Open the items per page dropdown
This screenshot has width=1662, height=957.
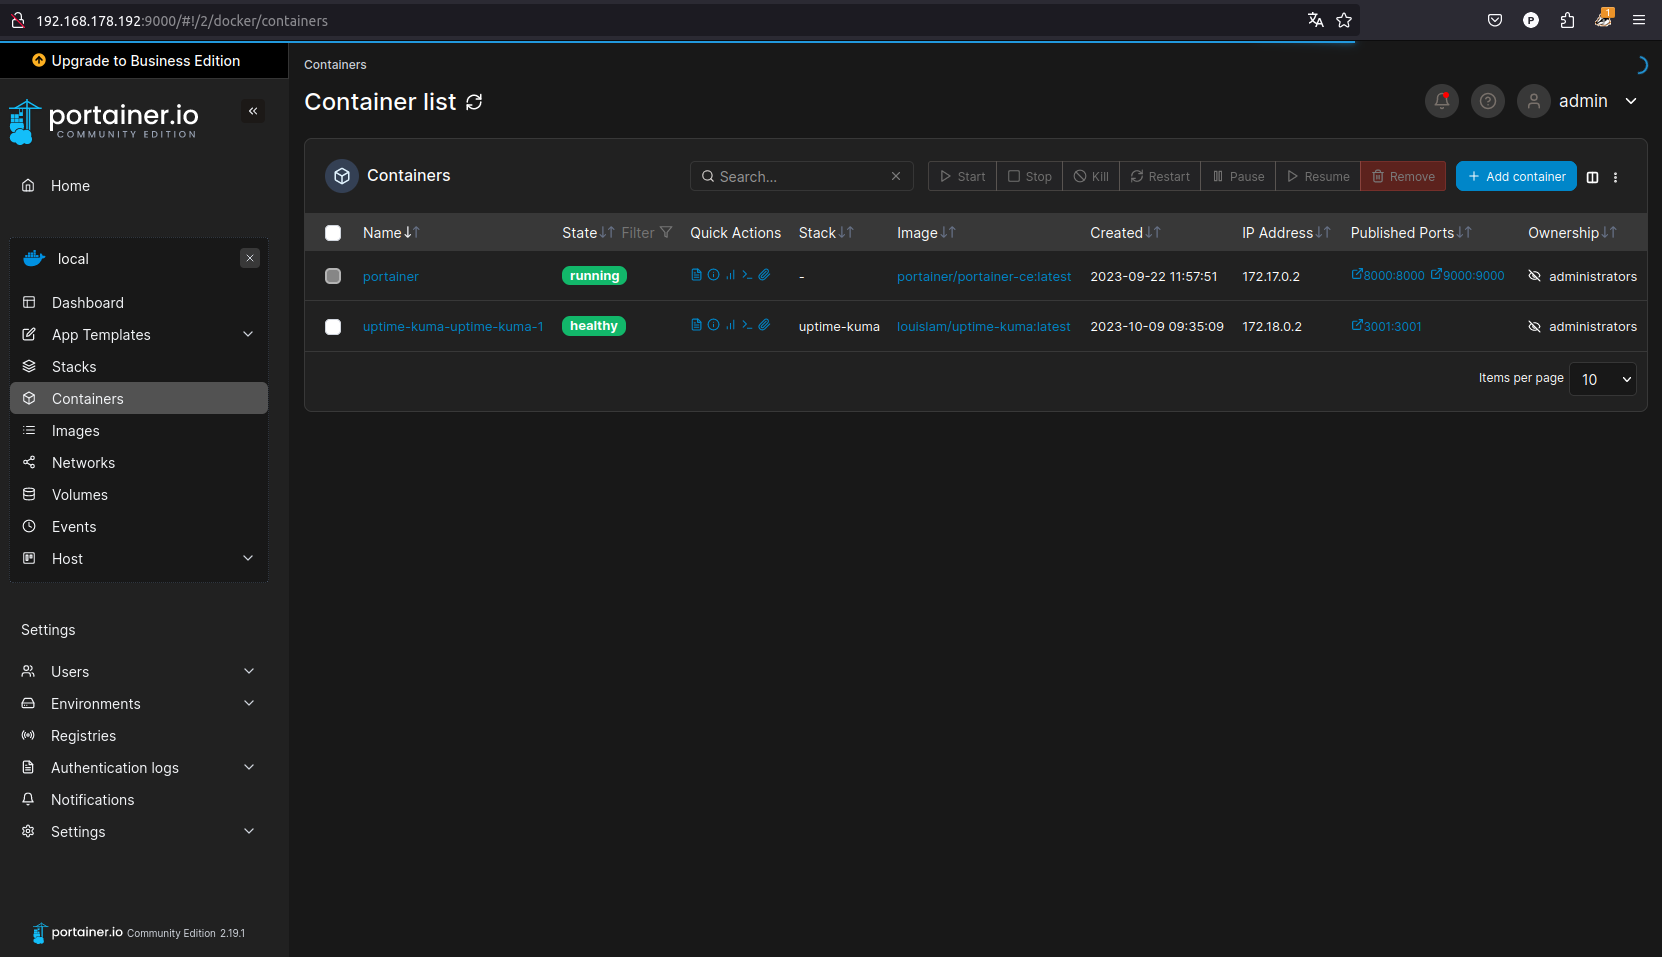tap(1602, 379)
